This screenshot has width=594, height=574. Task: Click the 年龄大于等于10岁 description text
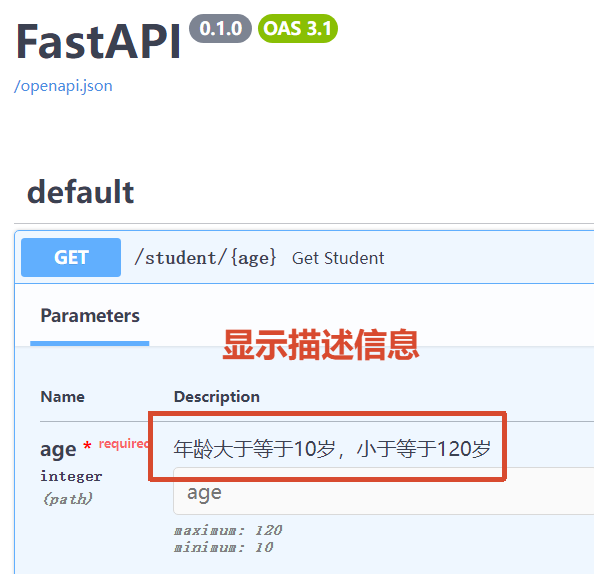click(x=332, y=449)
